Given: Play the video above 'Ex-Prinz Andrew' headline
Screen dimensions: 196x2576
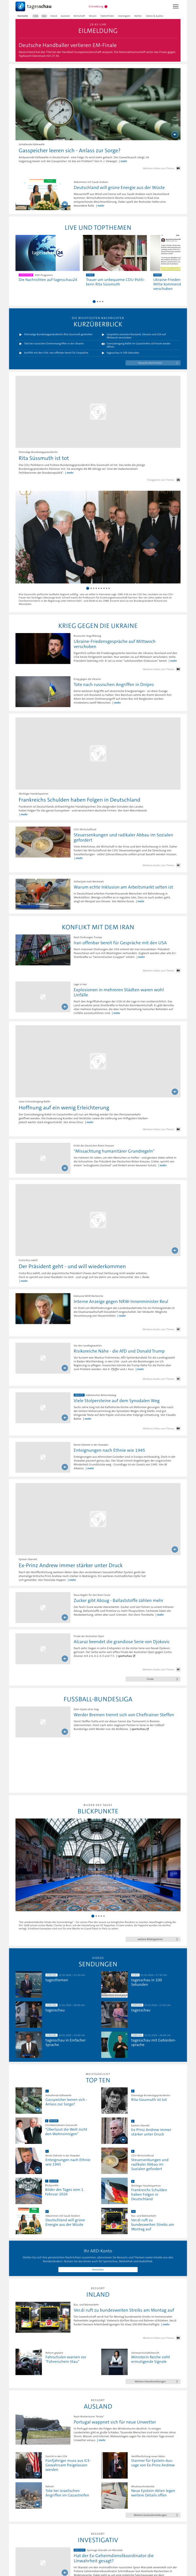Looking at the screenshot, I should (175, 1548).
